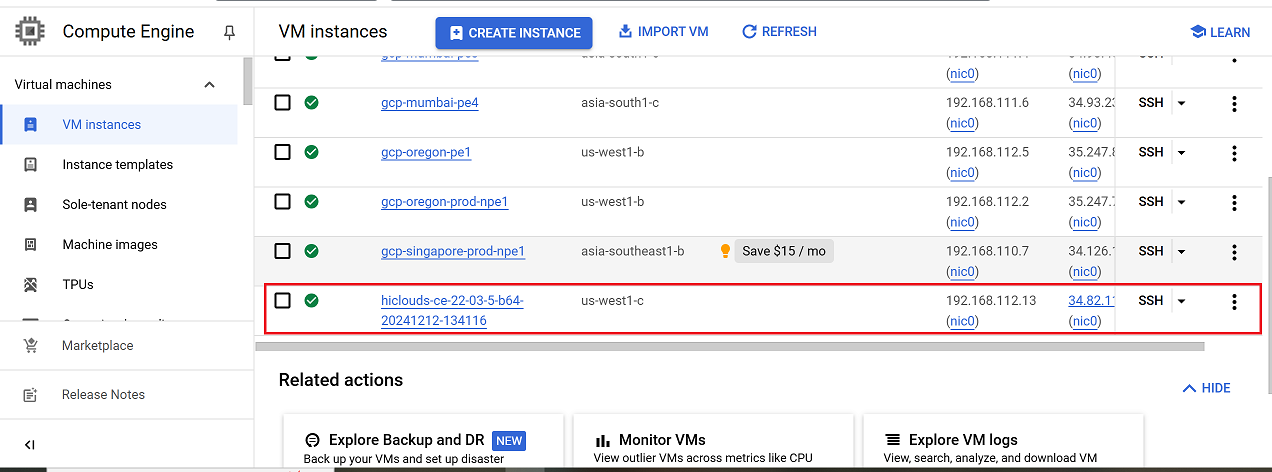
Task: Select checkbox for hiclouds-ce-22-03-5-b64 instance
Action: tap(283, 300)
